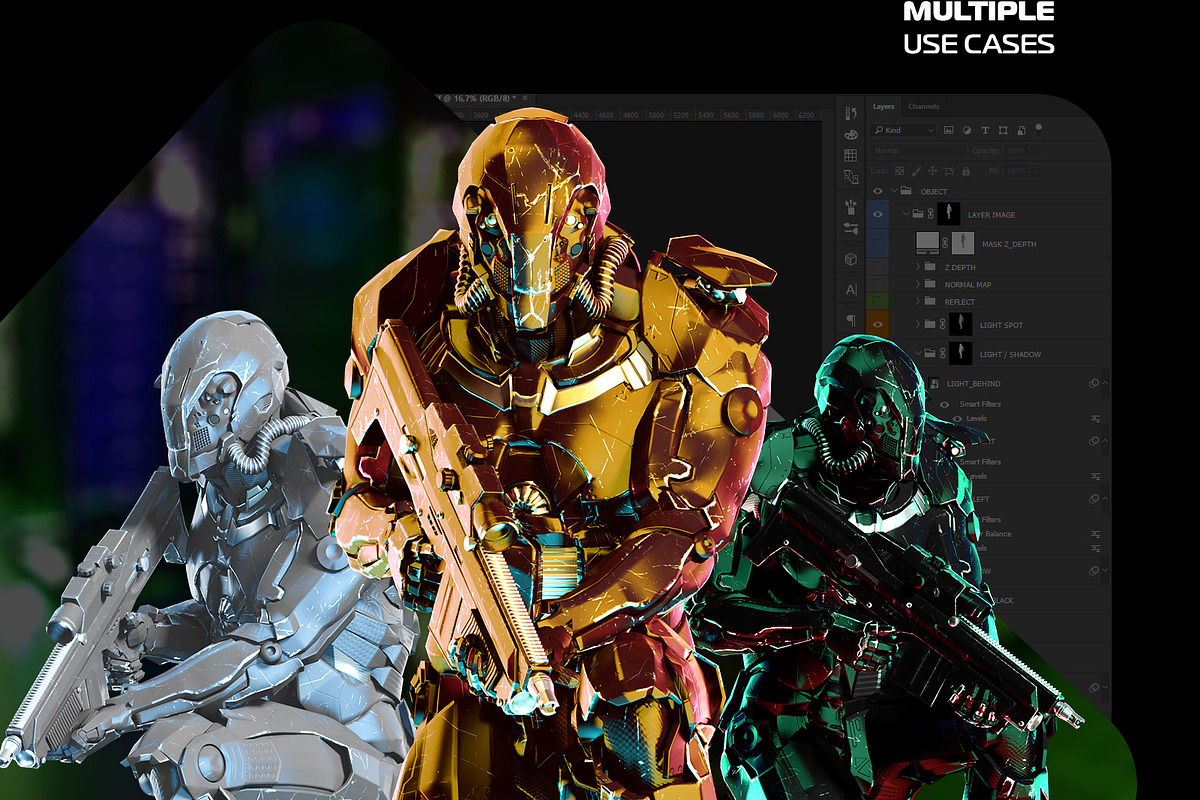Open the 3D cube panel icon
Image resolution: width=1200 pixels, height=800 pixels.
[851, 258]
